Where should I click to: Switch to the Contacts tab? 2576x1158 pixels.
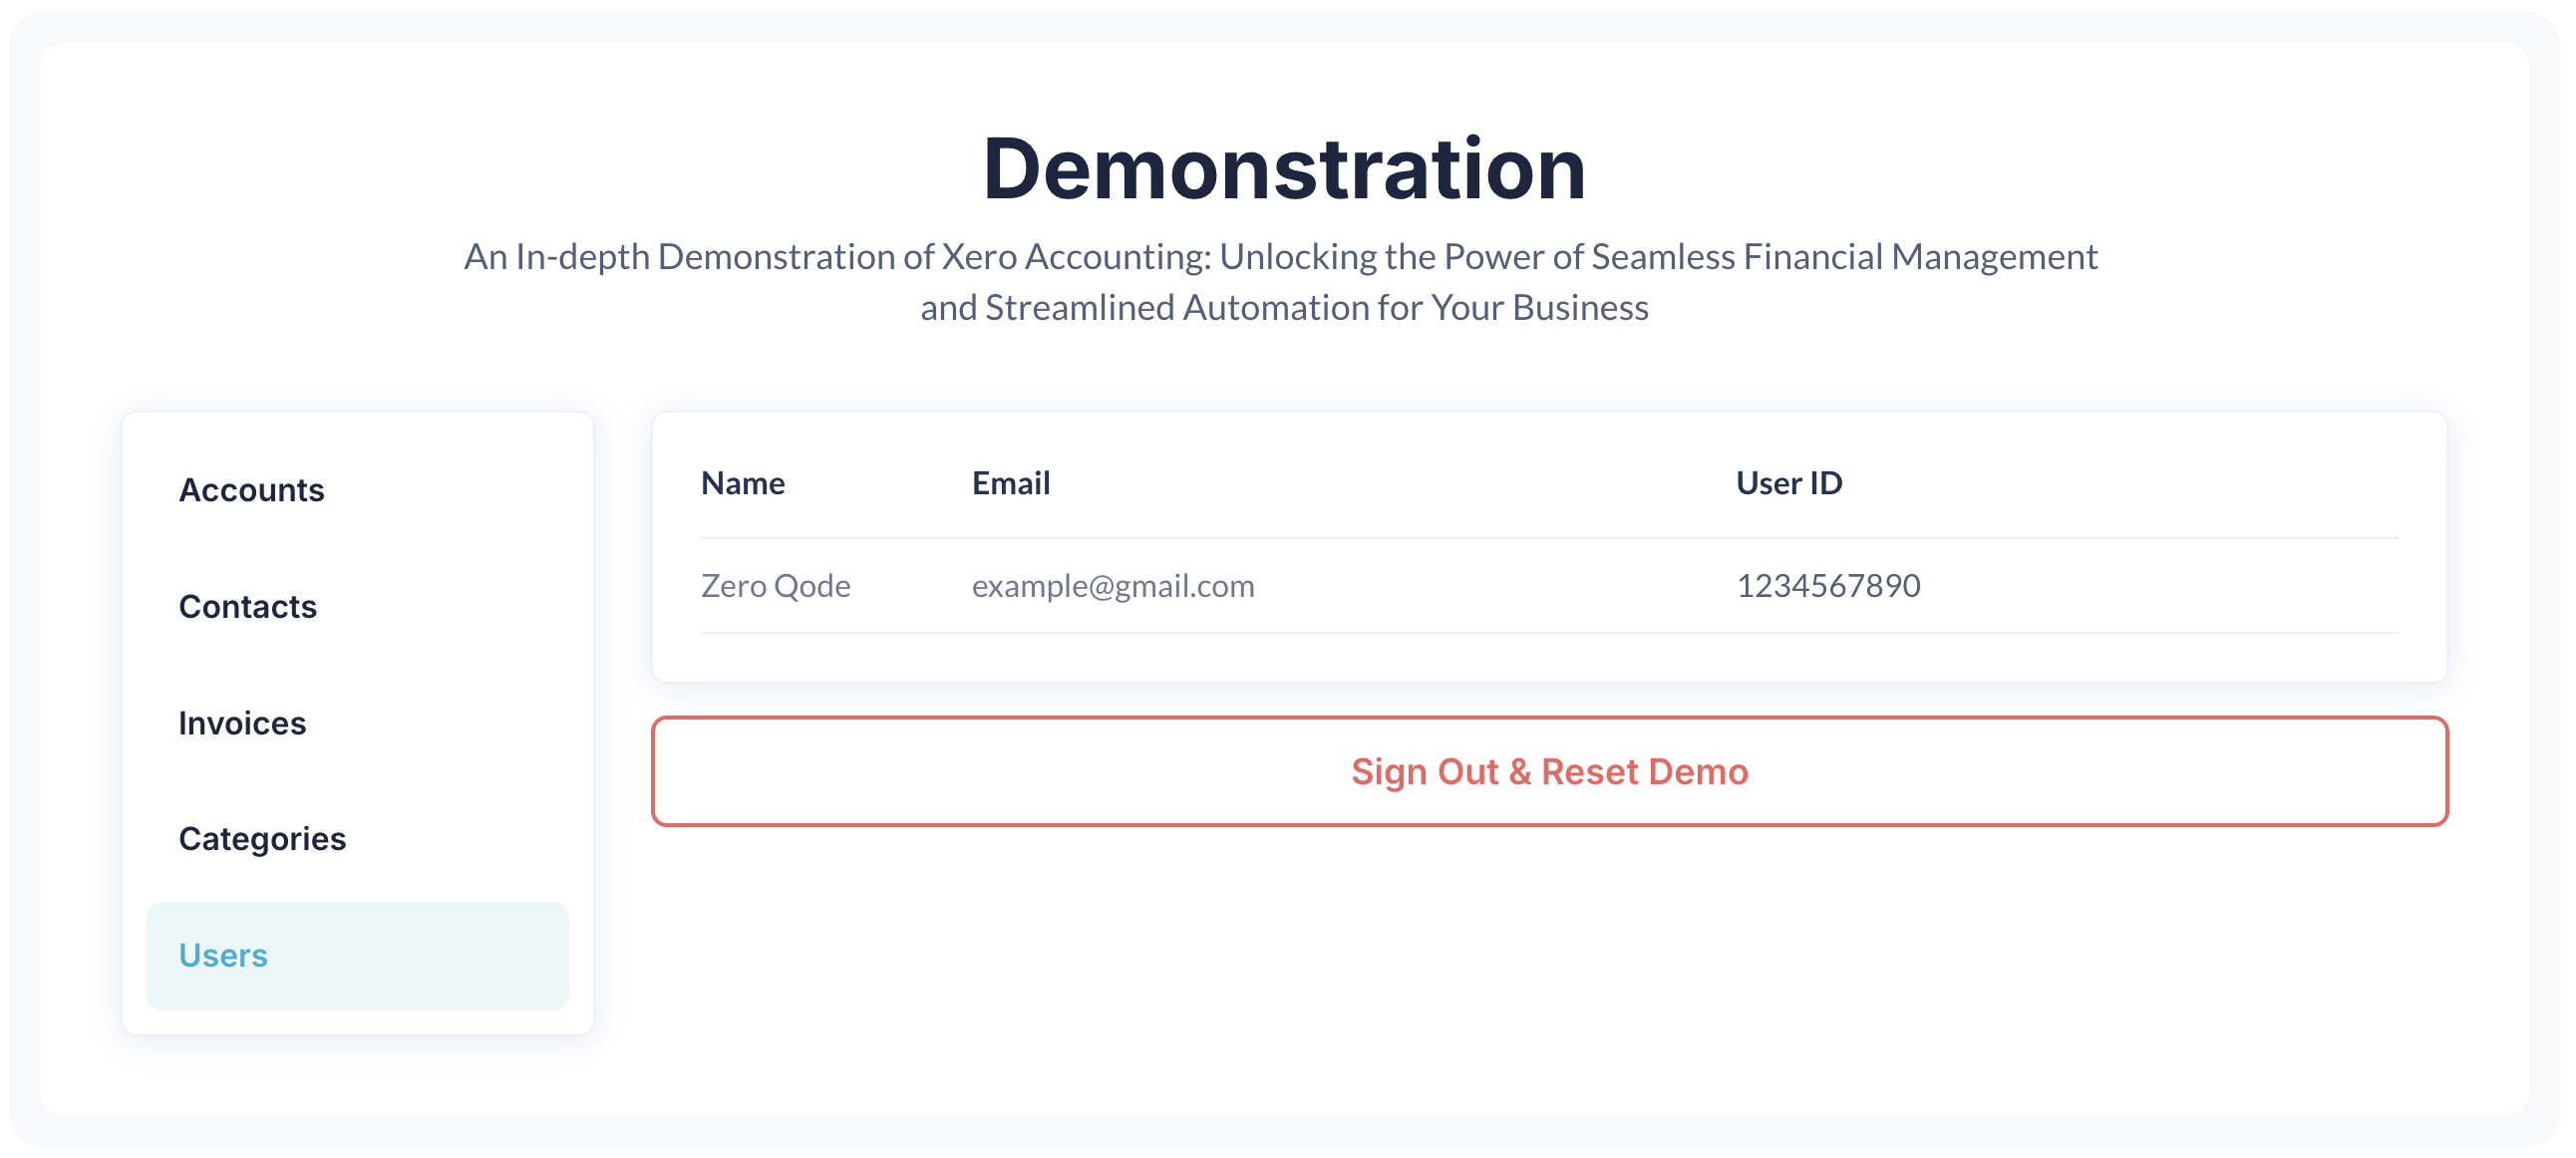pyautogui.click(x=248, y=607)
